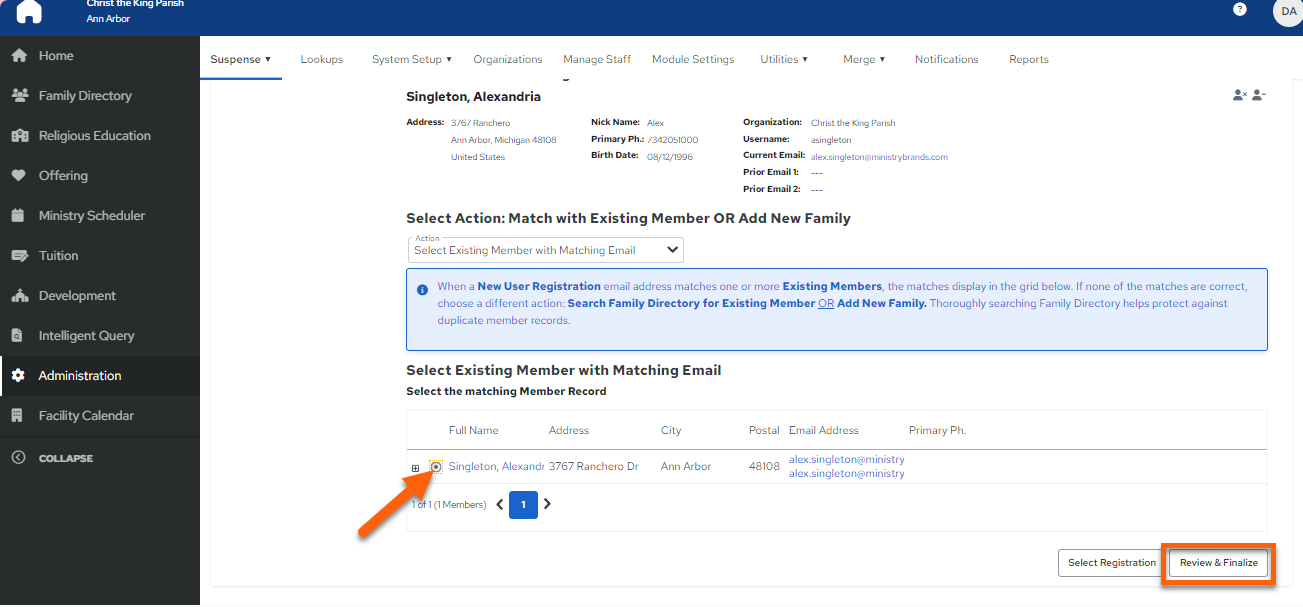Open the Singleton, Alexandria member link
The image size is (1303, 607).
point(496,467)
